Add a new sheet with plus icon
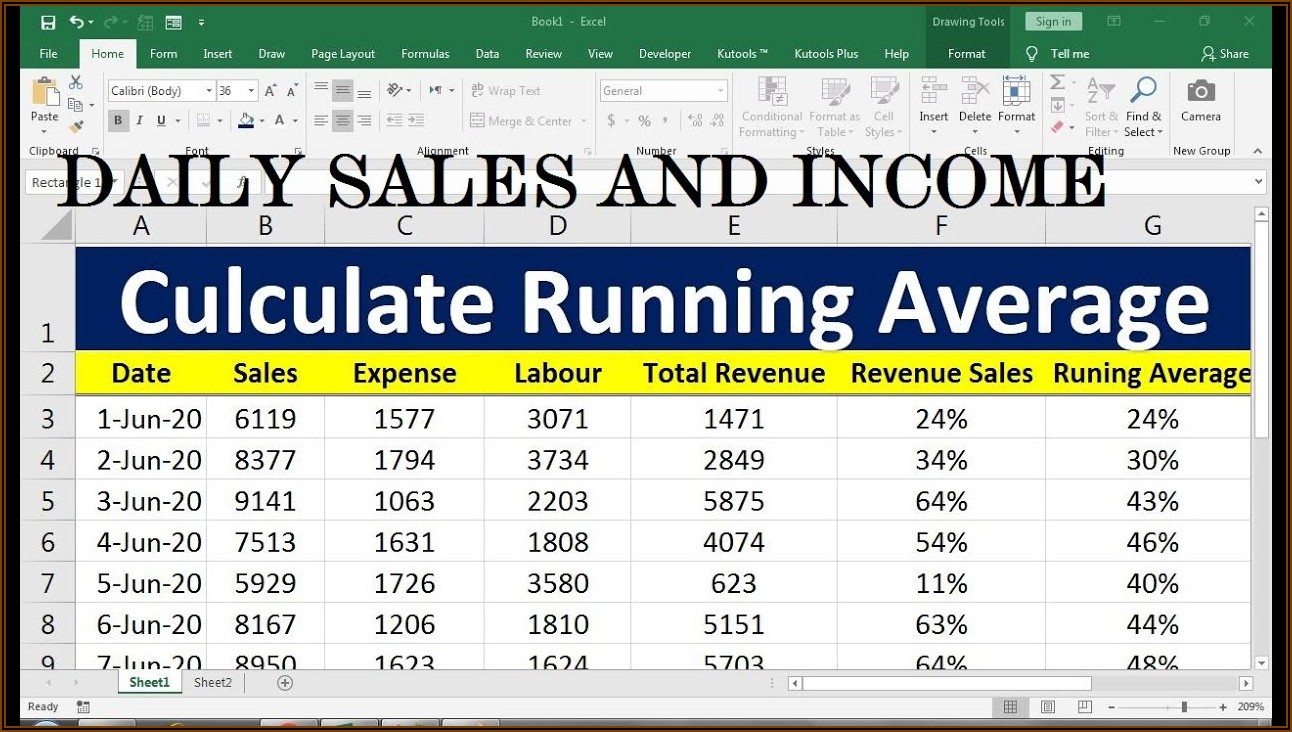This screenshot has width=1292, height=732. (285, 683)
